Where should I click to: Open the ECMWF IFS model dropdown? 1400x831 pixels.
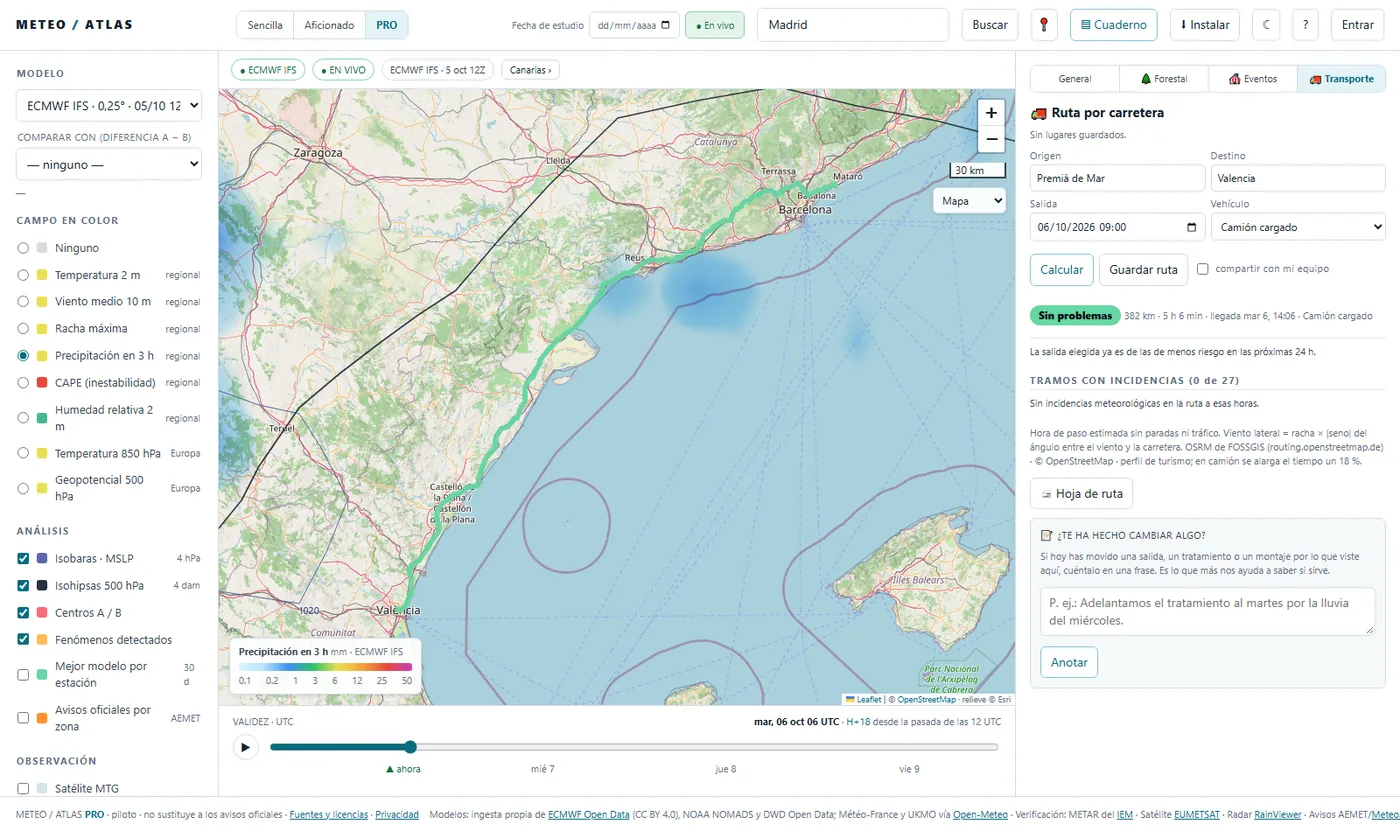click(109, 105)
